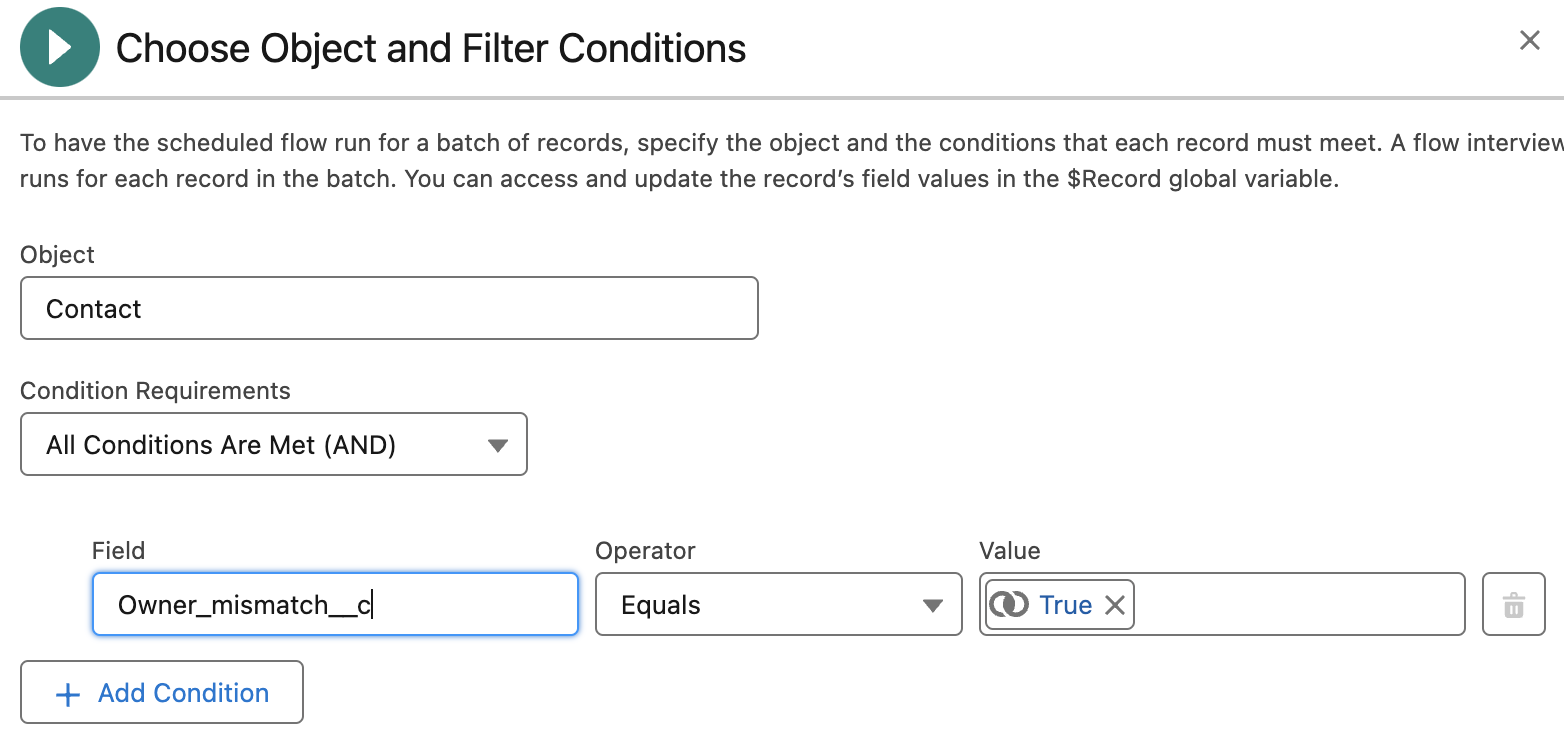Focus the Field input showing Owner_mismatch__c
The height and width of the screenshot is (752, 1564).
[x=335, y=604]
